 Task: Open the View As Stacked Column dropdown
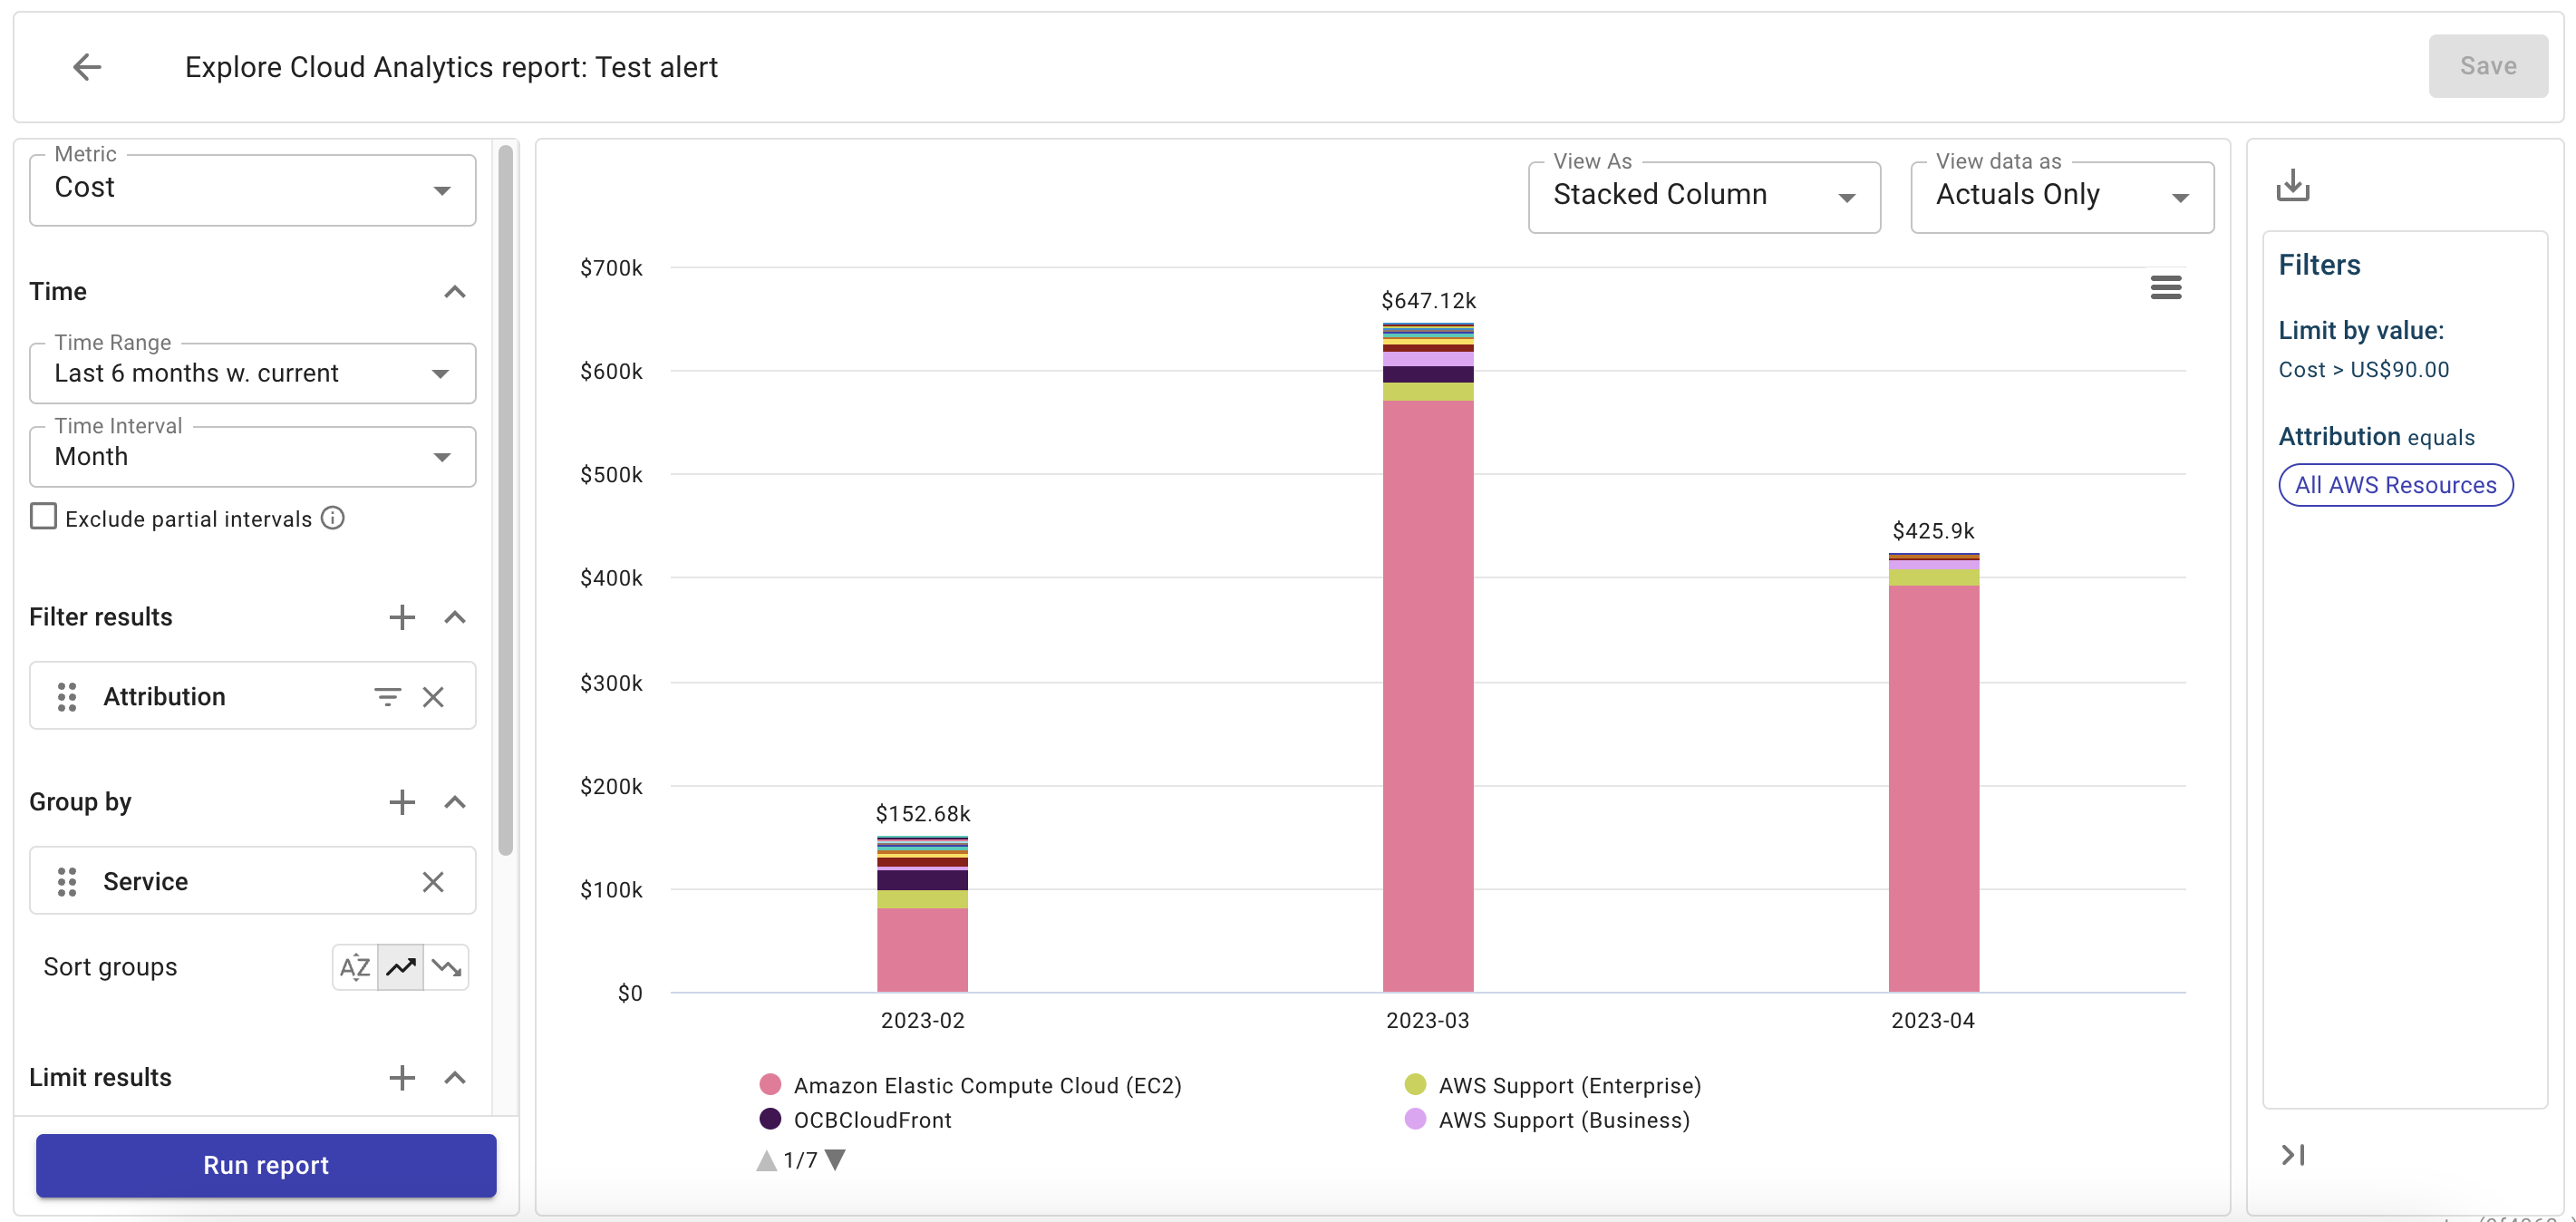(x=1703, y=196)
